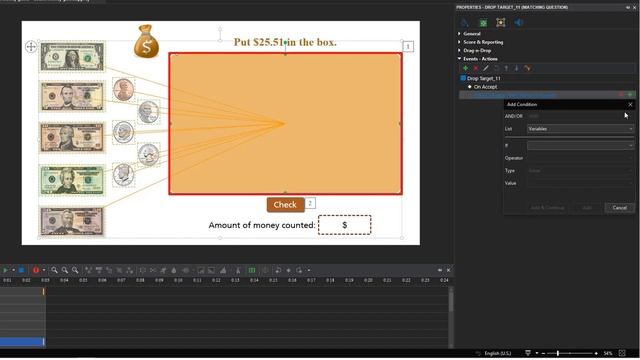The width and height of the screenshot is (640, 360).
Task: Open the Operator dropdown
Action: click(x=580, y=158)
